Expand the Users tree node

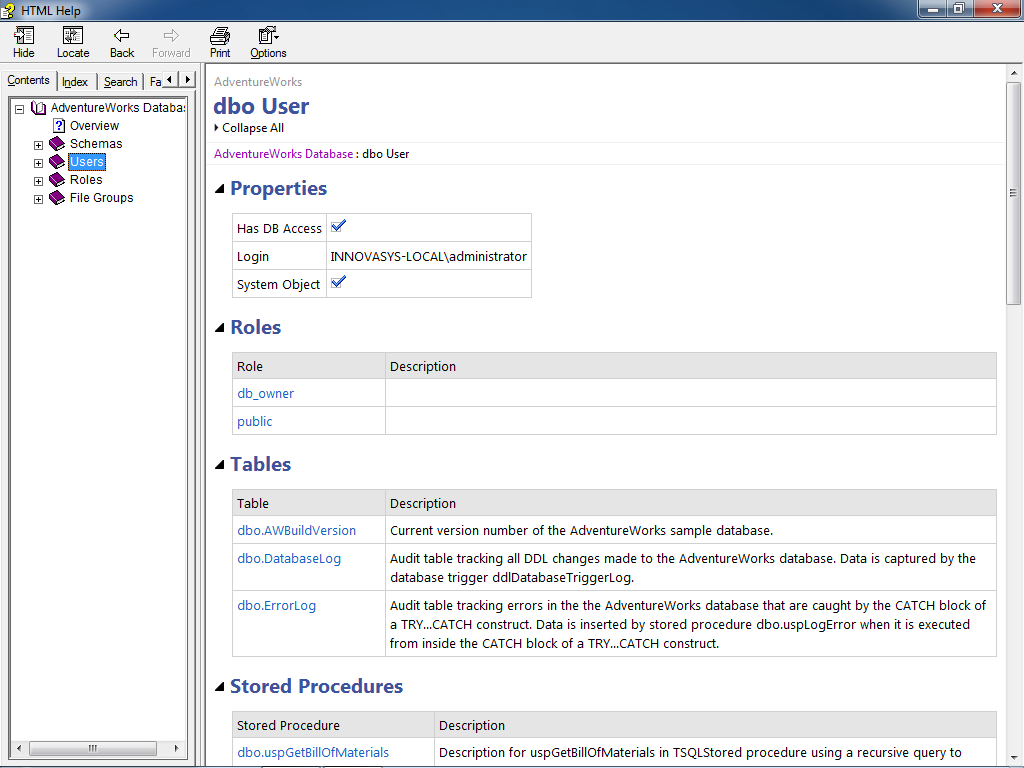click(39, 163)
